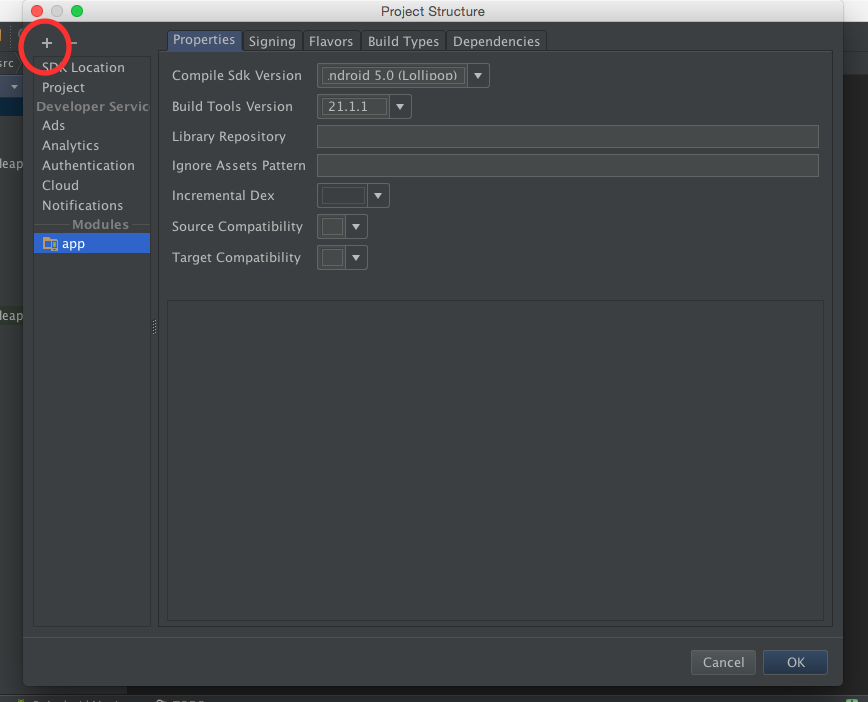The width and height of the screenshot is (868, 702).
Task: Click the sidebar splitter handle
Action: 154,327
